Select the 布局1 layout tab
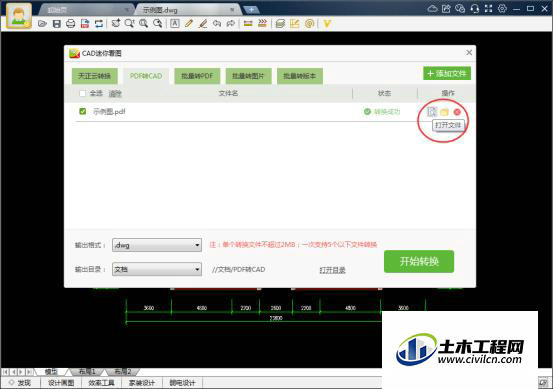The width and height of the screenshot is (553, 389). click(87, 371)
